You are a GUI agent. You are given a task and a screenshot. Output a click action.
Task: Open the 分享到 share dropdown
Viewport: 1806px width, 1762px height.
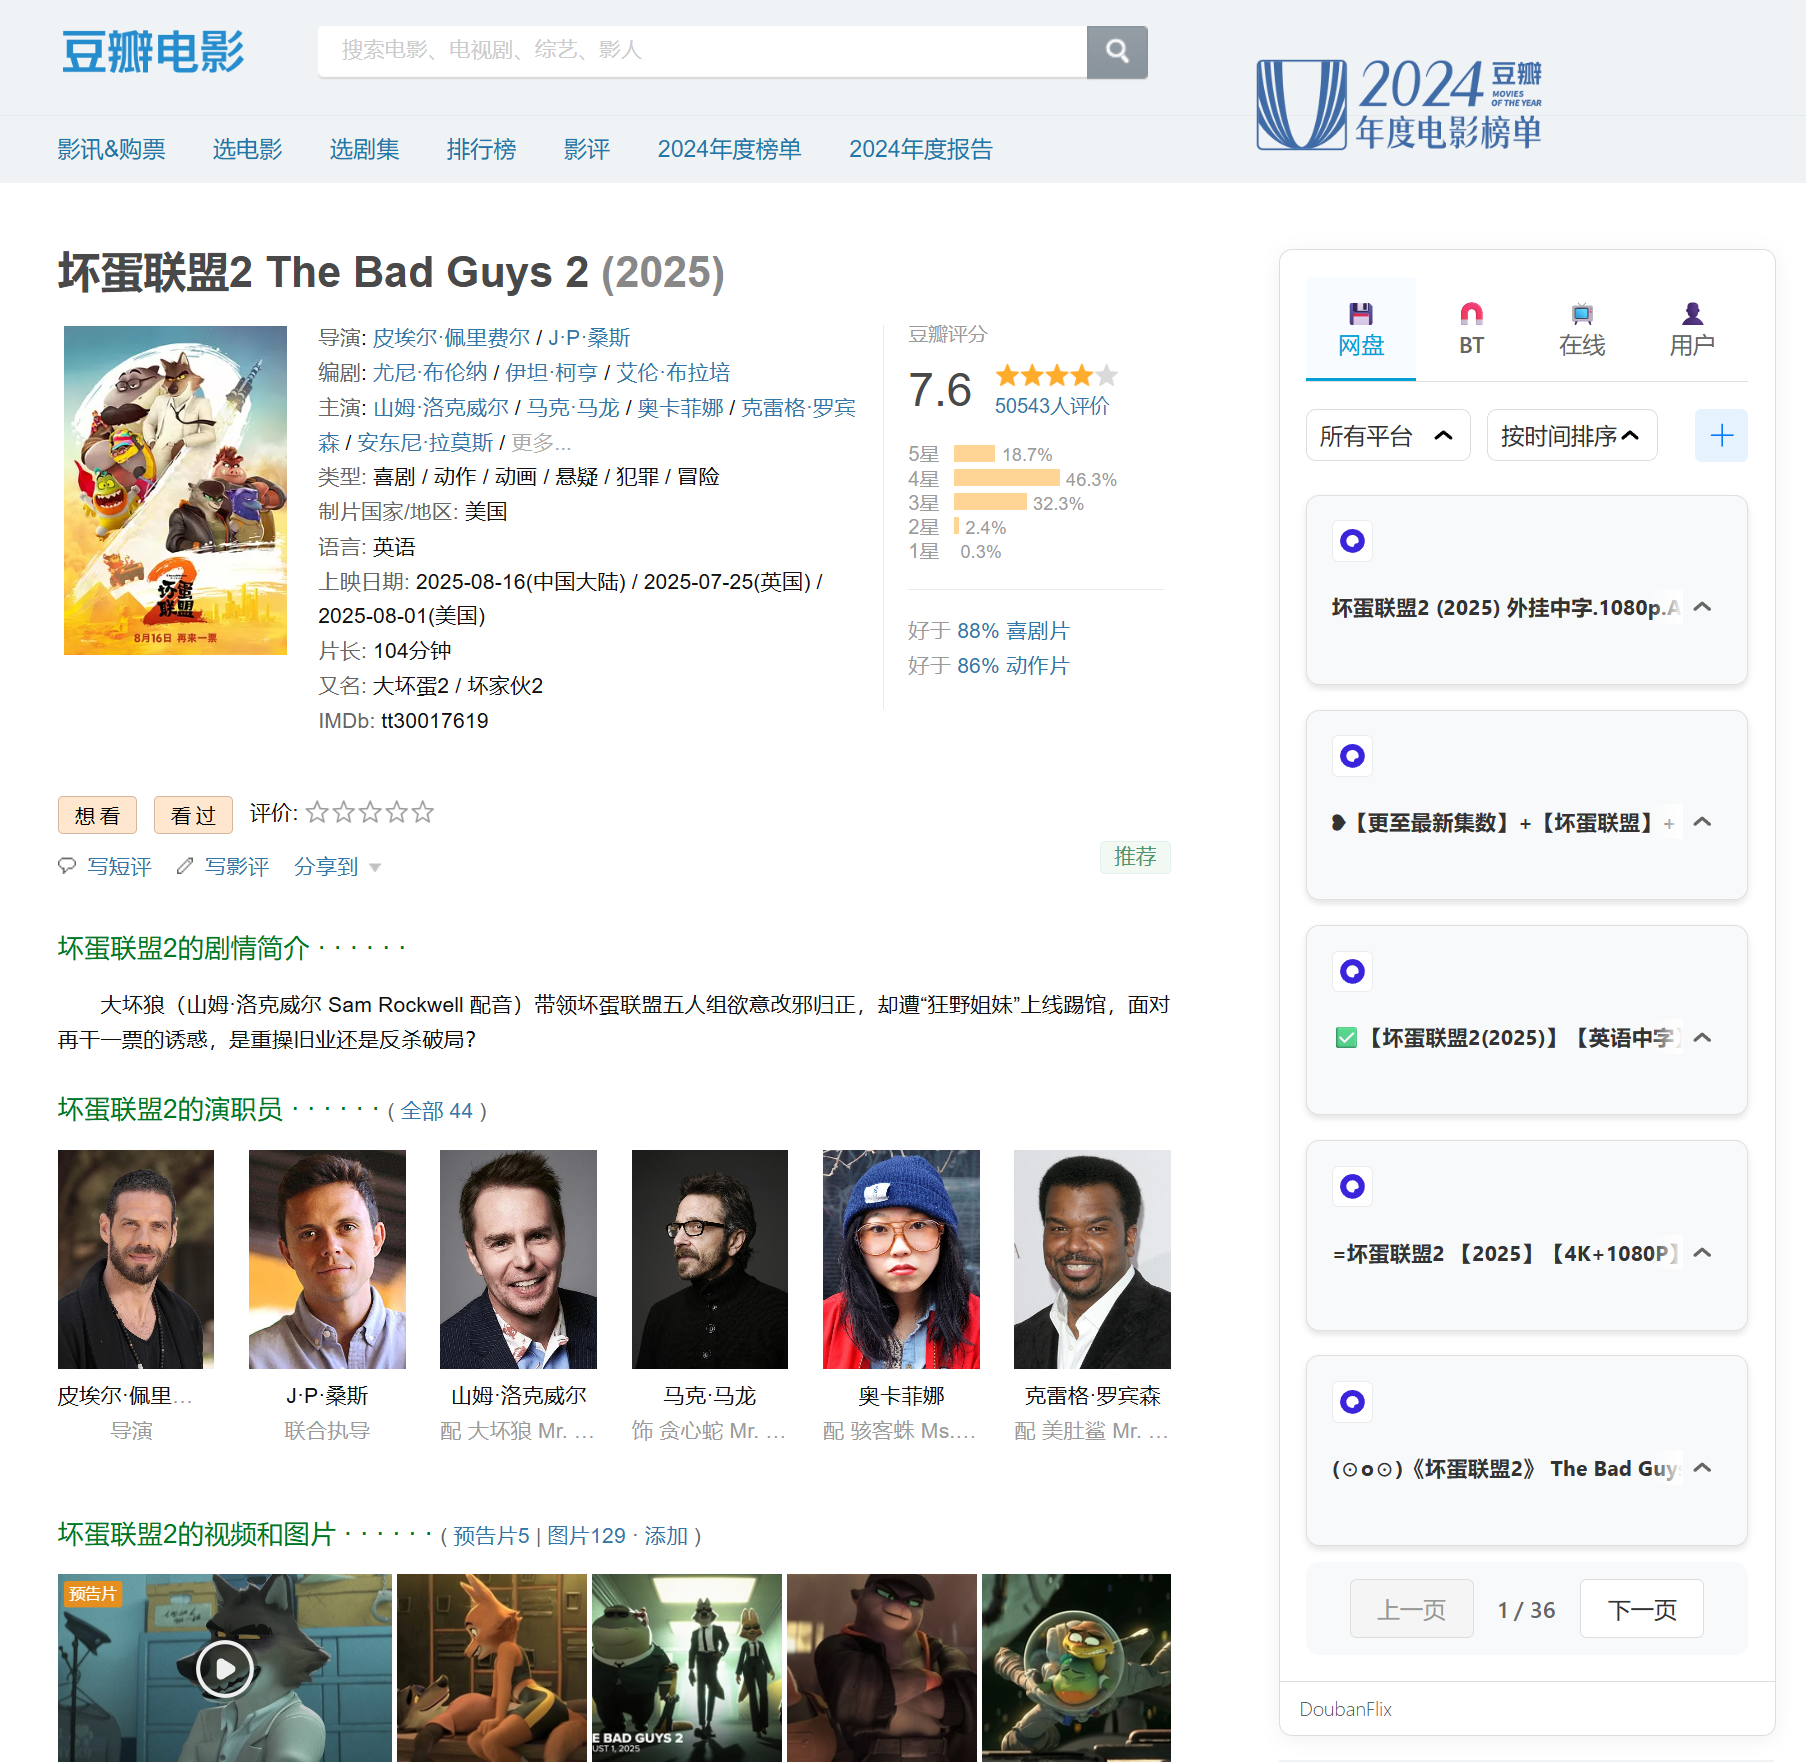tap(337, 866)
